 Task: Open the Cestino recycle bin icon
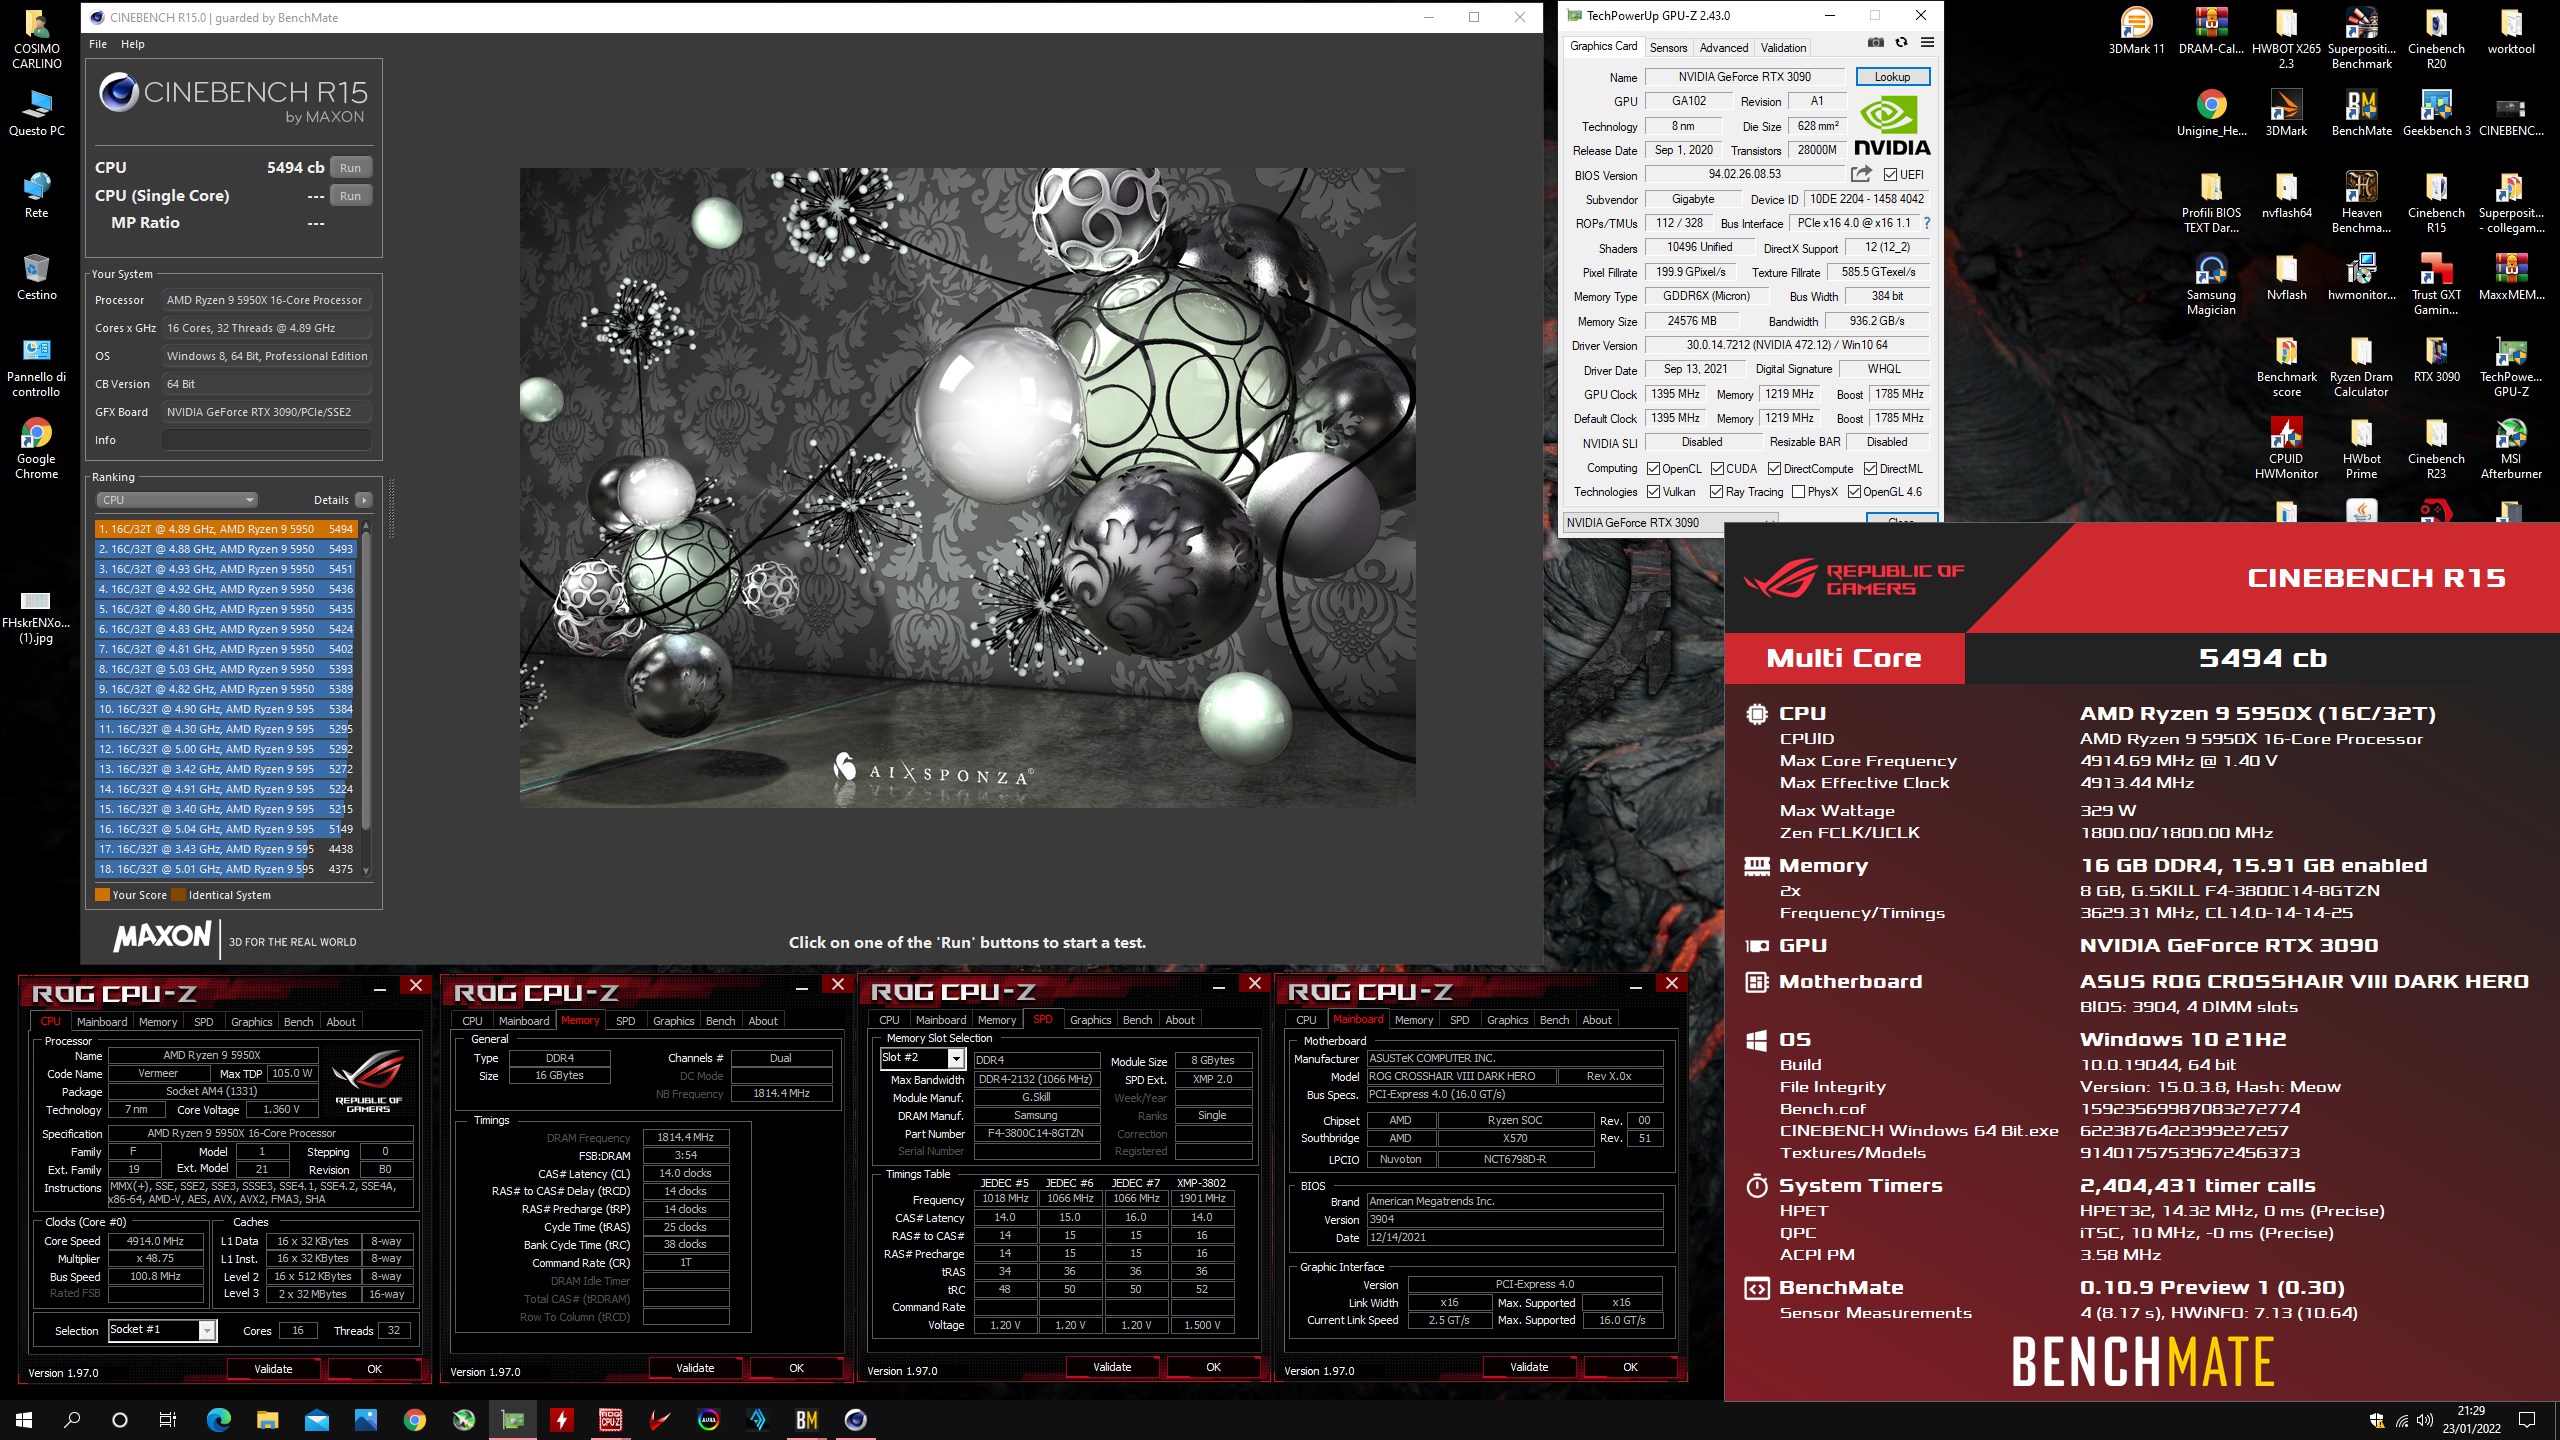point(37,278)
